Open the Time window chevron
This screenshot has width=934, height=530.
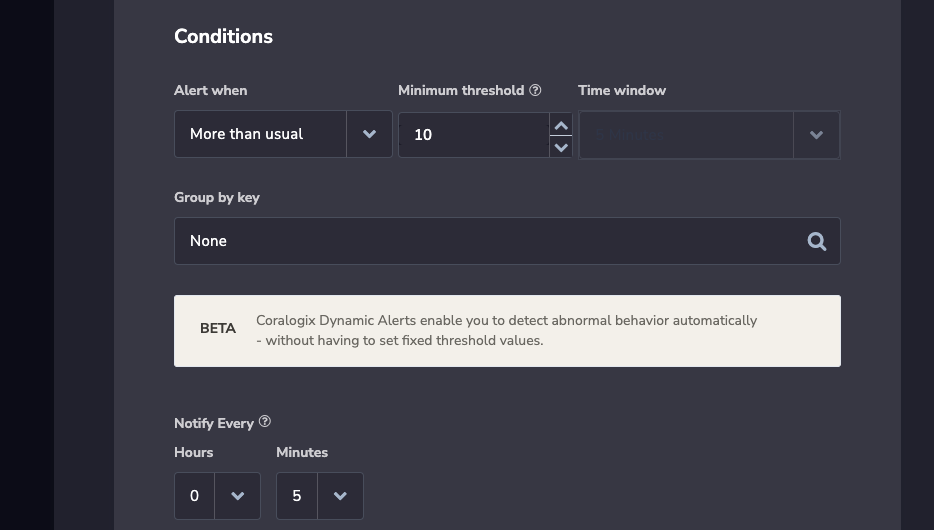[816, 135]
